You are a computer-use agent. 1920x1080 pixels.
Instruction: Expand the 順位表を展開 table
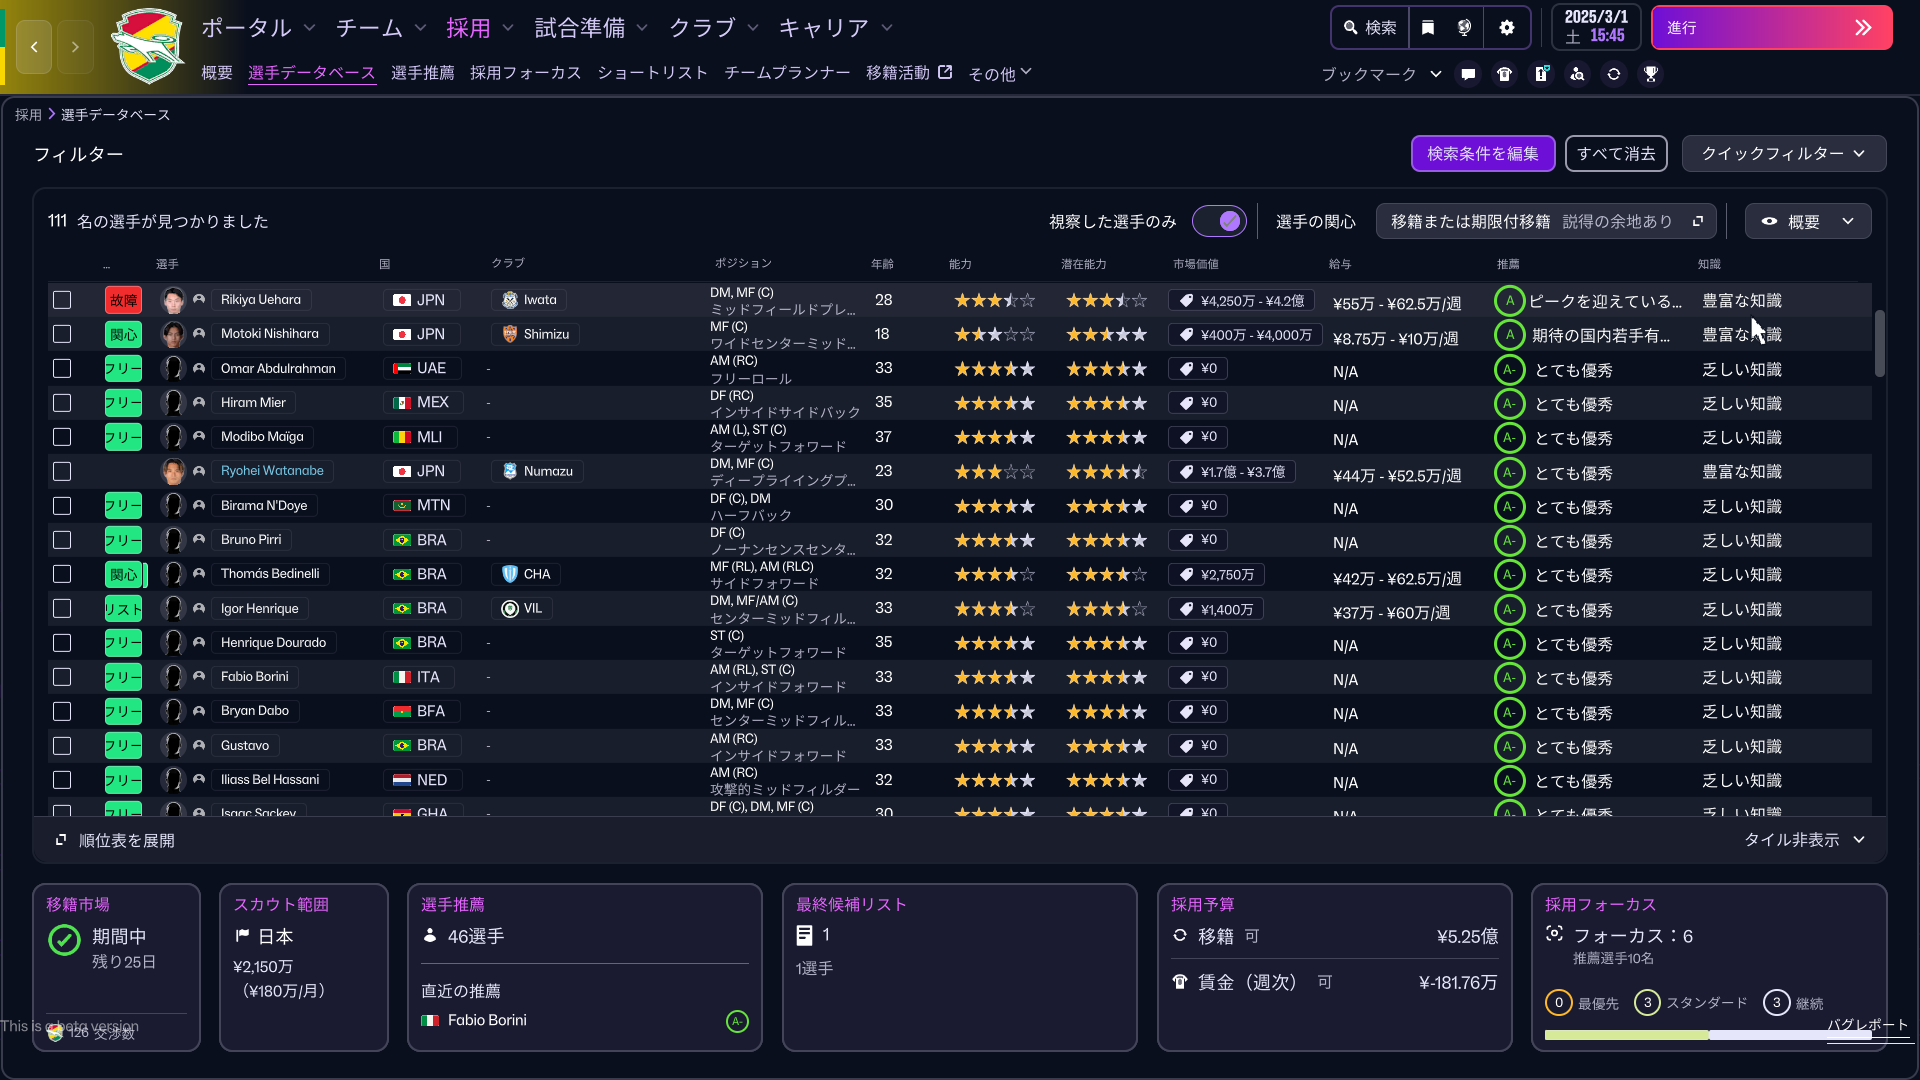pos(115,840)
